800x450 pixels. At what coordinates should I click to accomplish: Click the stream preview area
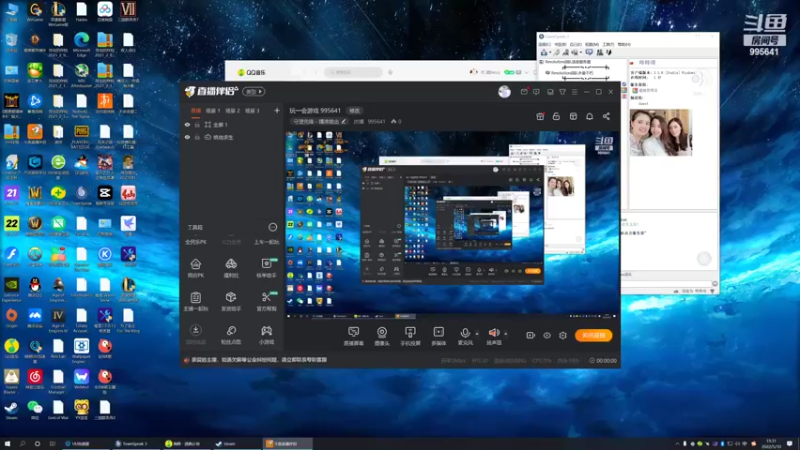[452, 225]
